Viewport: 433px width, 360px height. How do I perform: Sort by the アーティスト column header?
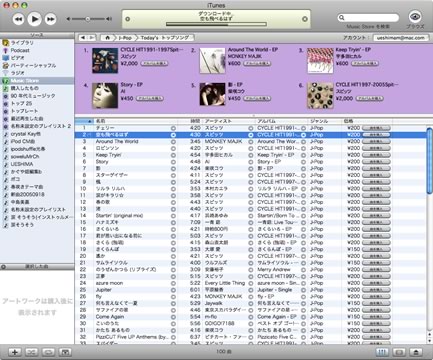[x=230, y=121]
